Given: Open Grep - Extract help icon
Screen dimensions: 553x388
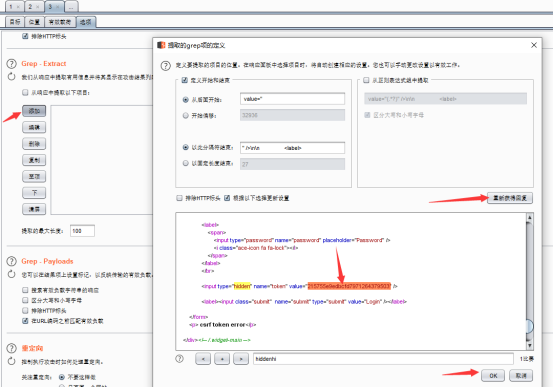Looking at the screenshot, I should click(12, 63).
